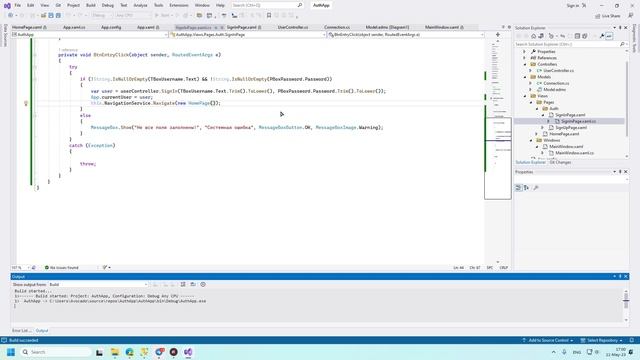Select MainWindow.xaml.cs in Solution Explorer
The width and height of the screenshot is (640, 360).
pos(574,153)
